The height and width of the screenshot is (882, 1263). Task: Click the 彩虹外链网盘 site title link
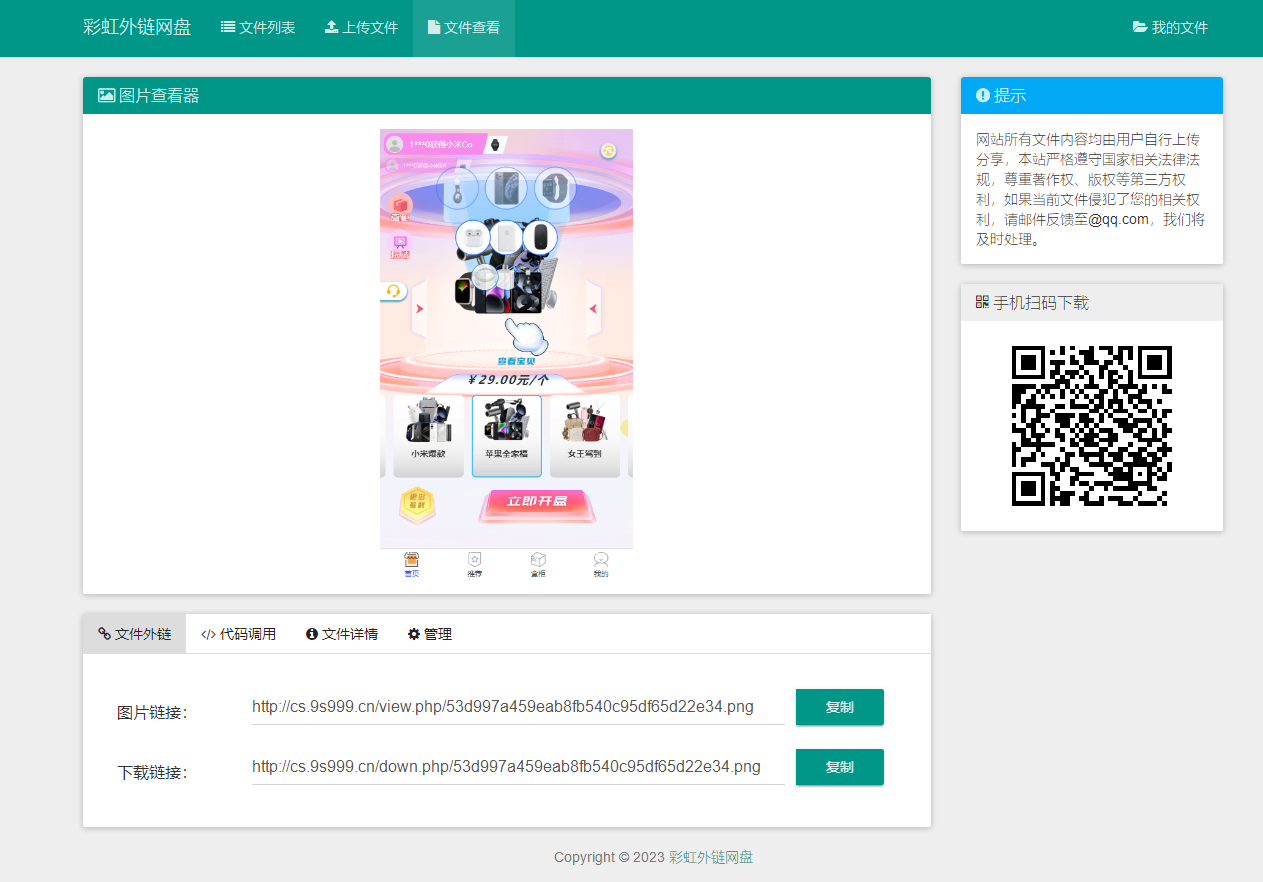point(137,27)
